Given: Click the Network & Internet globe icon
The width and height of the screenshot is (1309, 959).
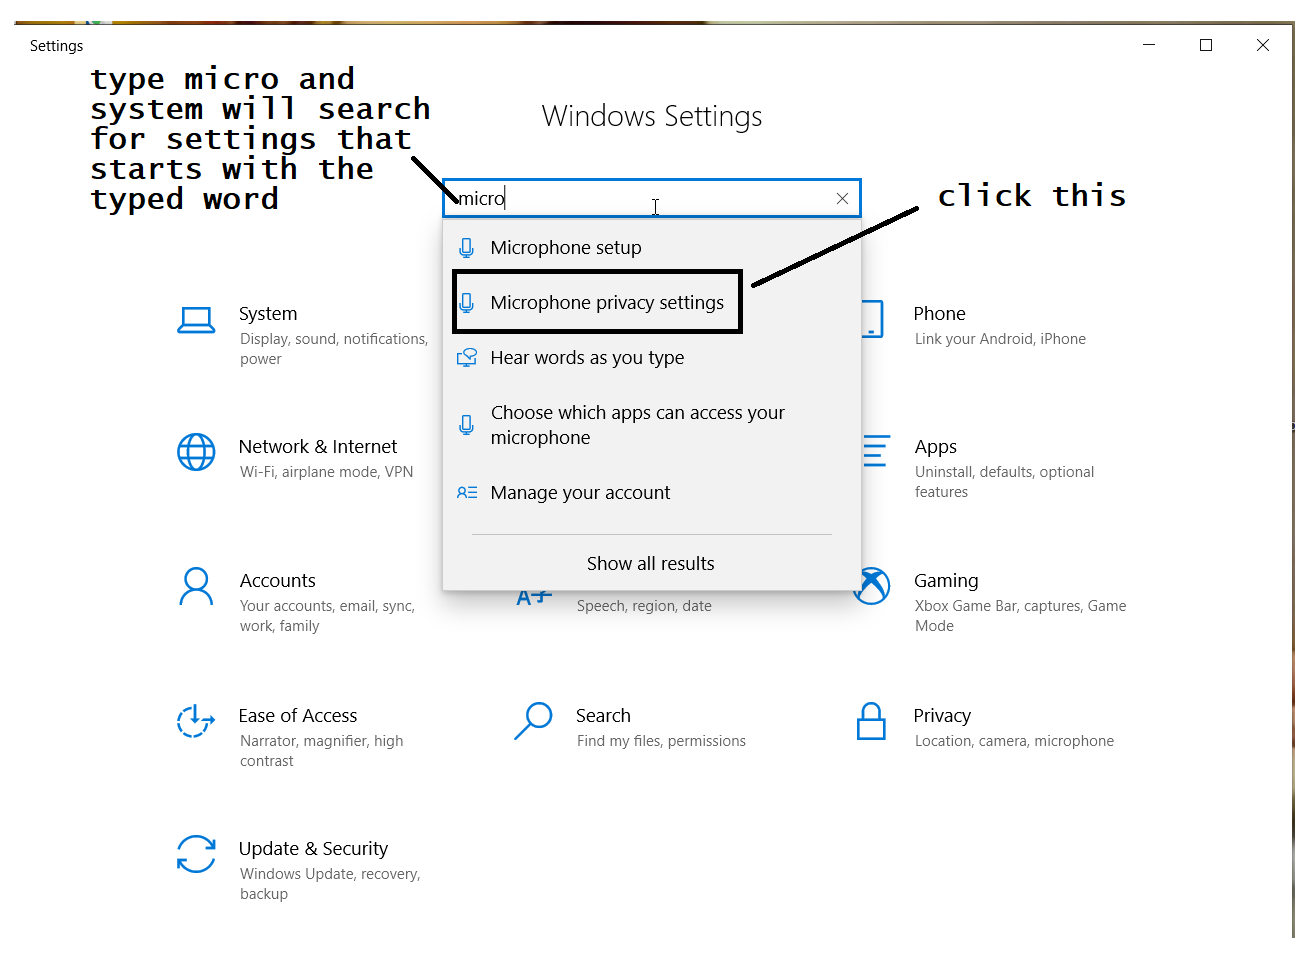Looking at the screenshot, I should point(196,452).
